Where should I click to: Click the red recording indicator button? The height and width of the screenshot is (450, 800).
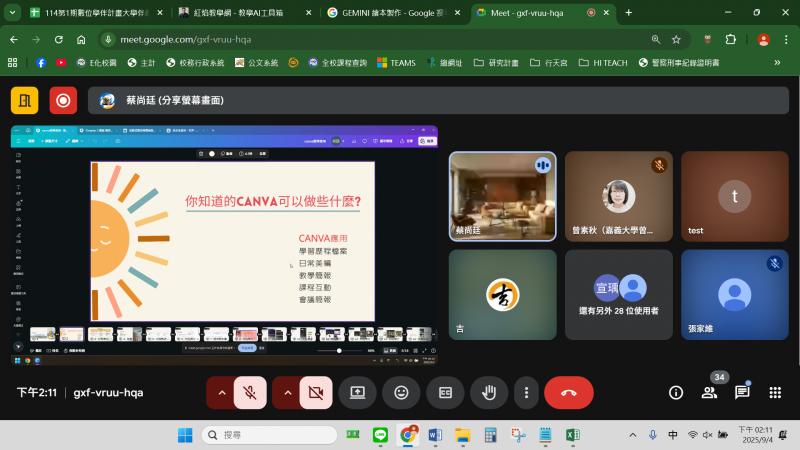[x=63, y=100]
